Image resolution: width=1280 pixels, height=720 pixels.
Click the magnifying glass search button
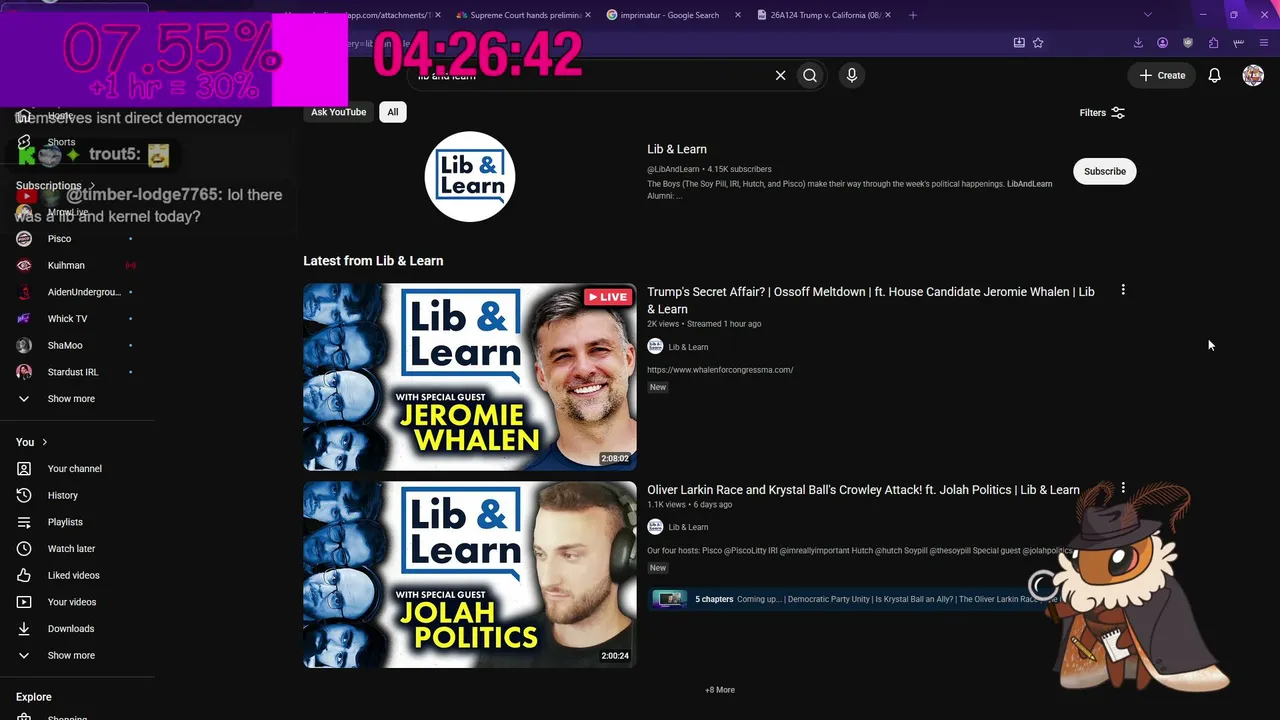810,75
